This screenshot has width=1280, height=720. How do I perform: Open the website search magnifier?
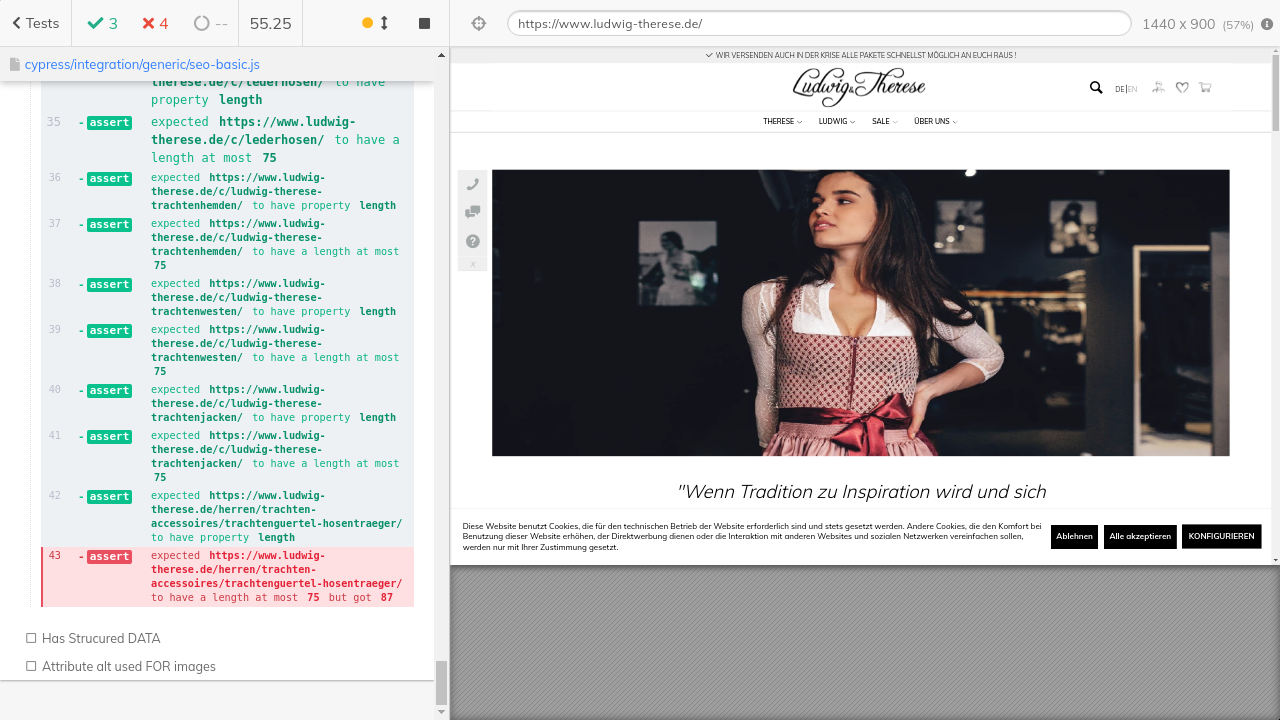click(1096, 88)
